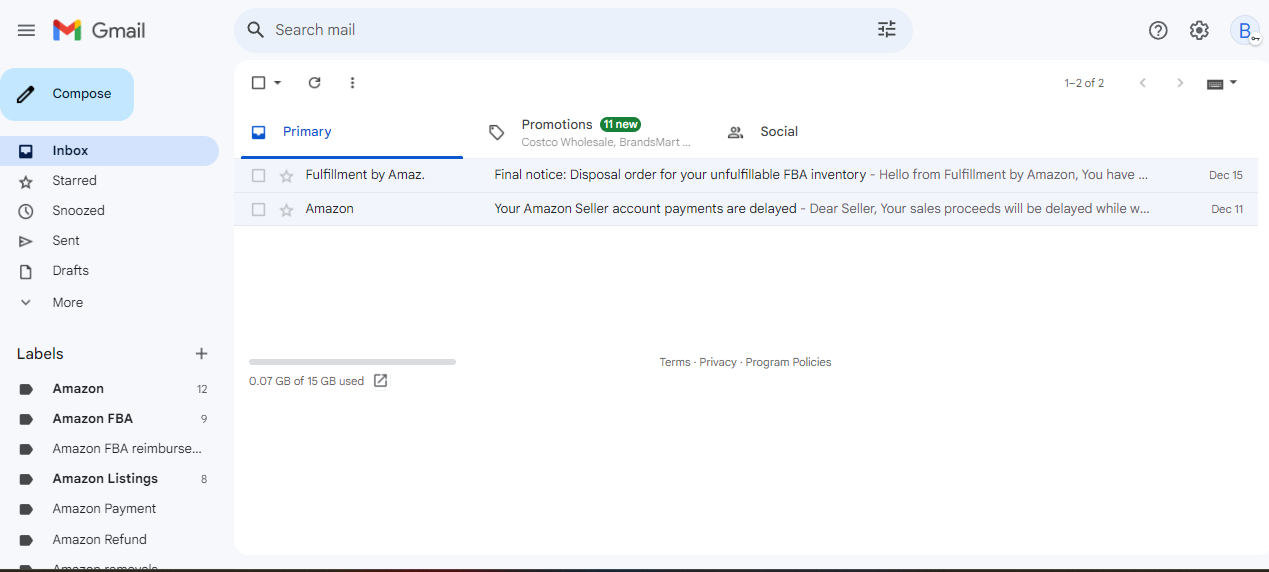This screenshot has height=572, width=1269.
Task: Show search options filter icon
Action: pyautogui.click(x=887, y=29)
